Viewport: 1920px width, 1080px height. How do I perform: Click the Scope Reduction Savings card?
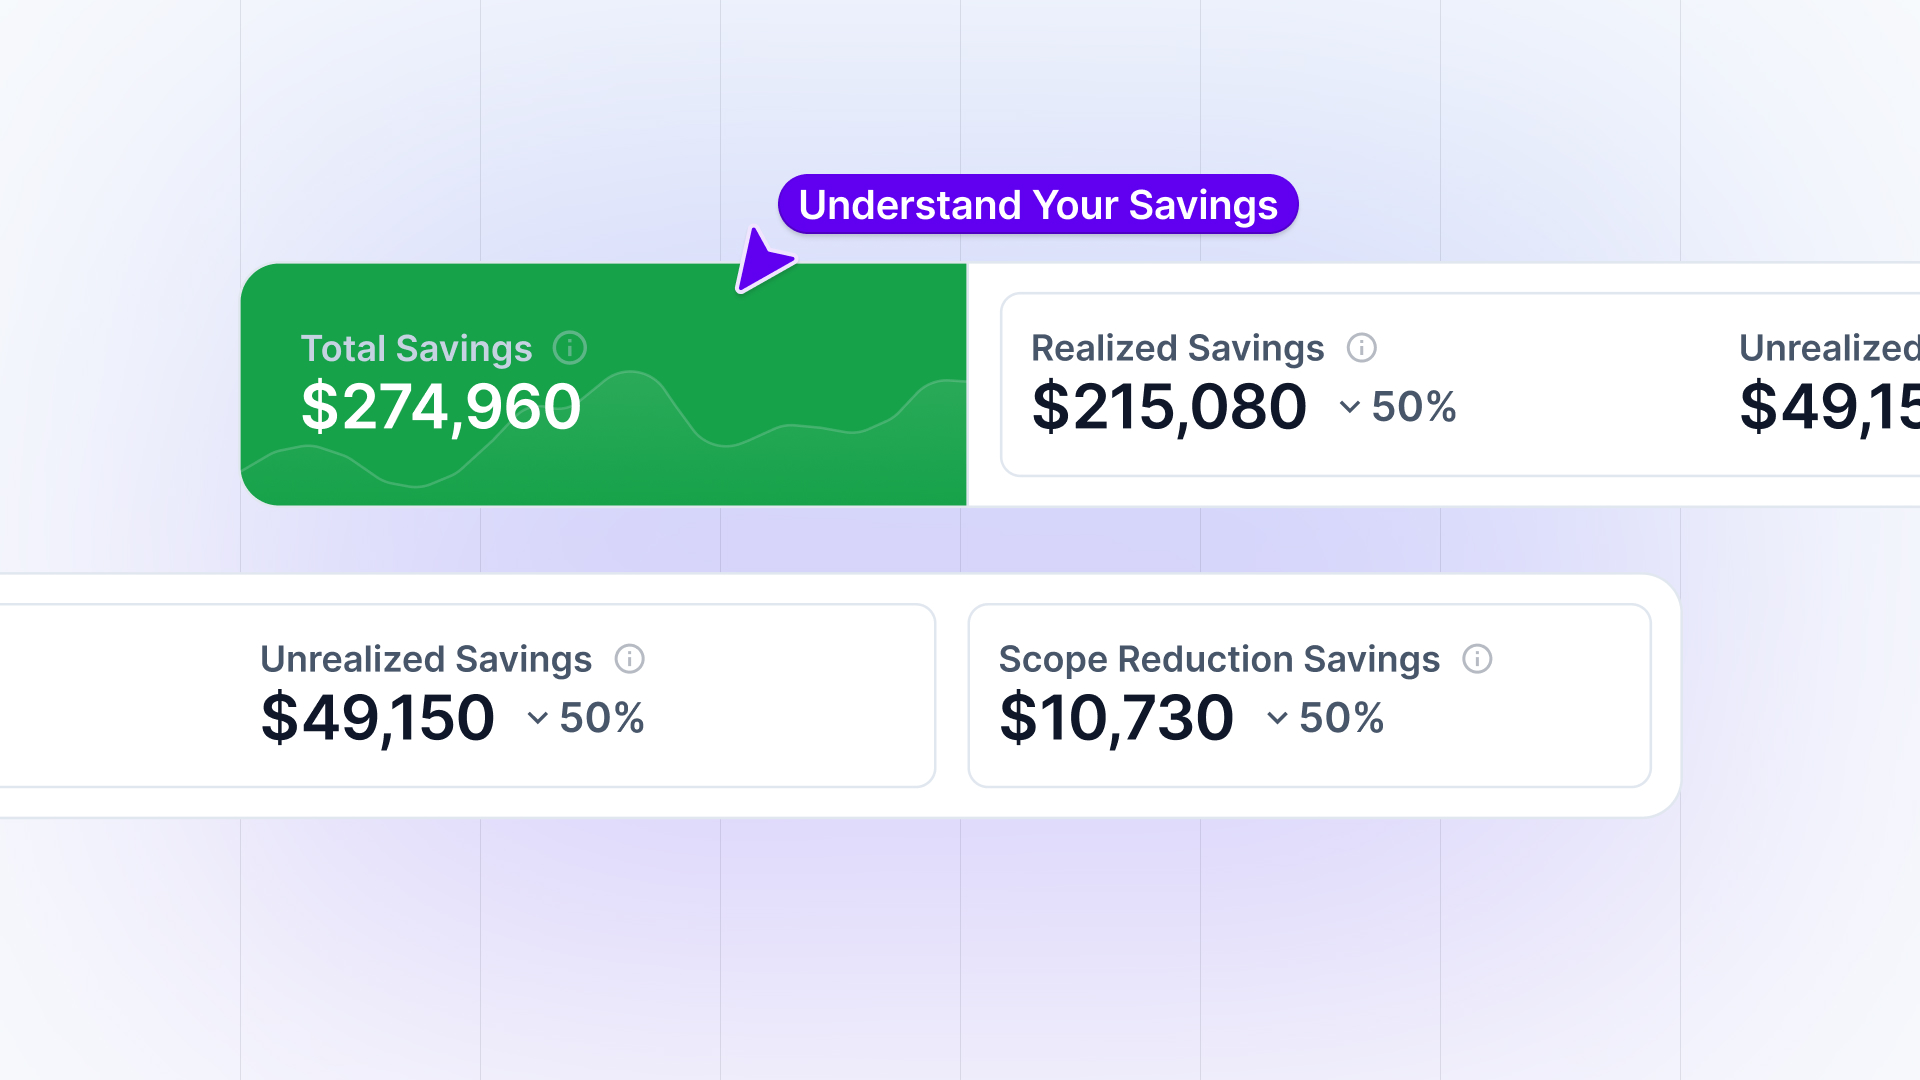point(1309,695)
